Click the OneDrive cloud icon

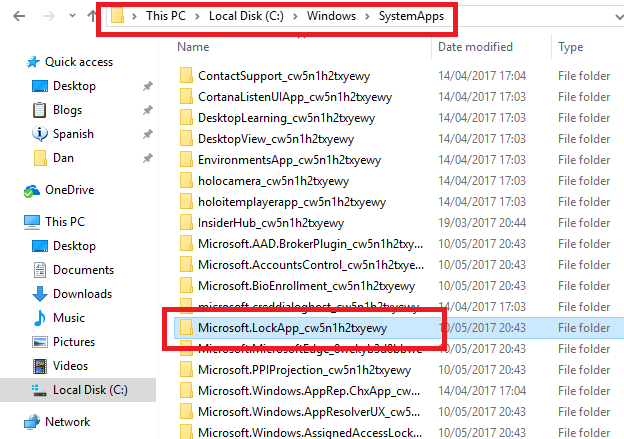click(32, 191)
